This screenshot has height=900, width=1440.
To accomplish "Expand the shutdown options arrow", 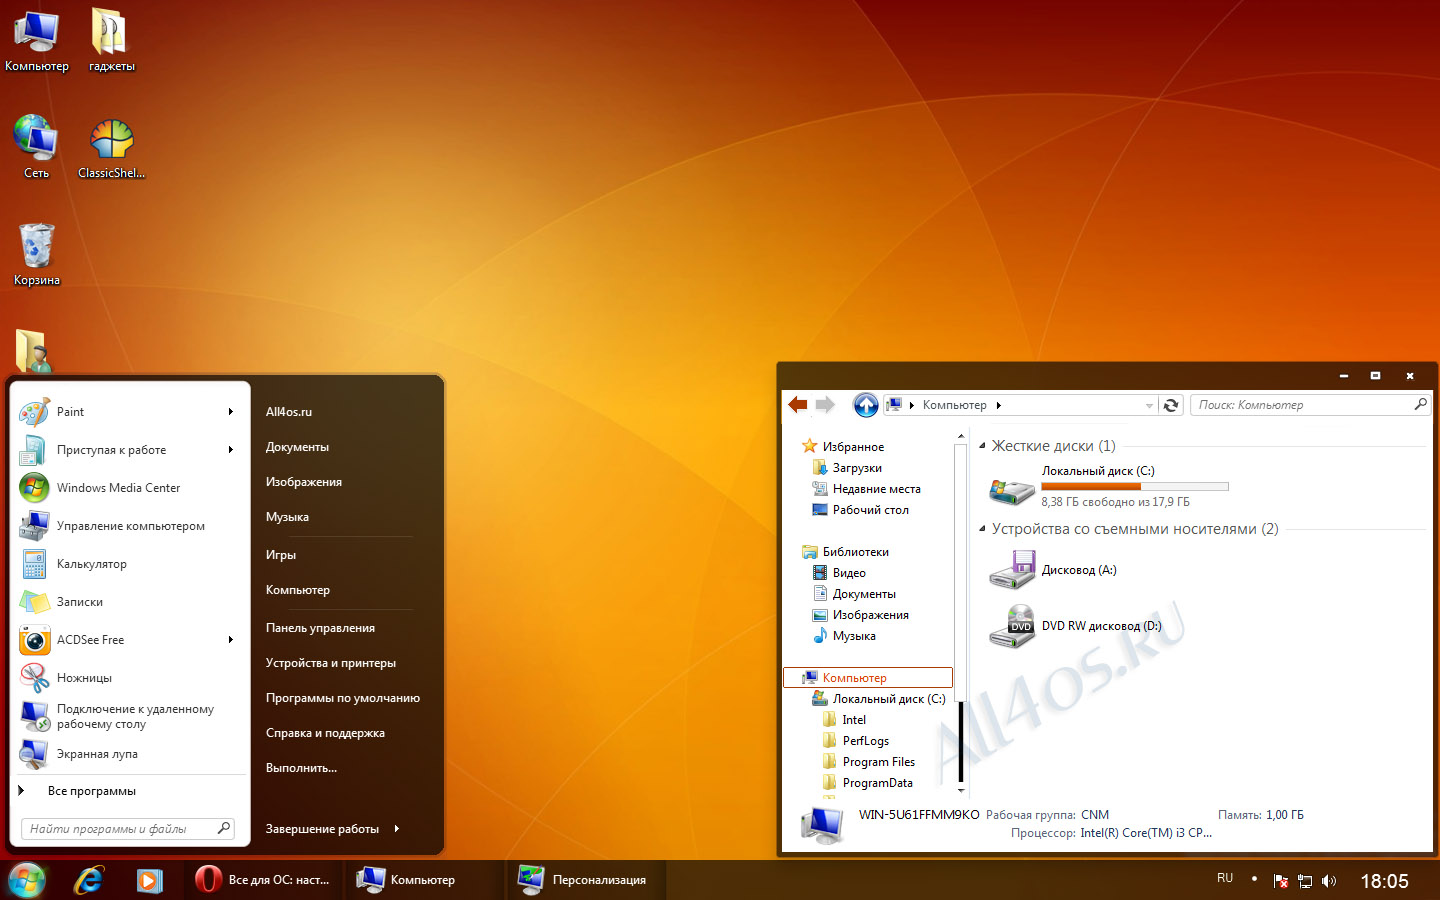I will [x=397, y=829].
